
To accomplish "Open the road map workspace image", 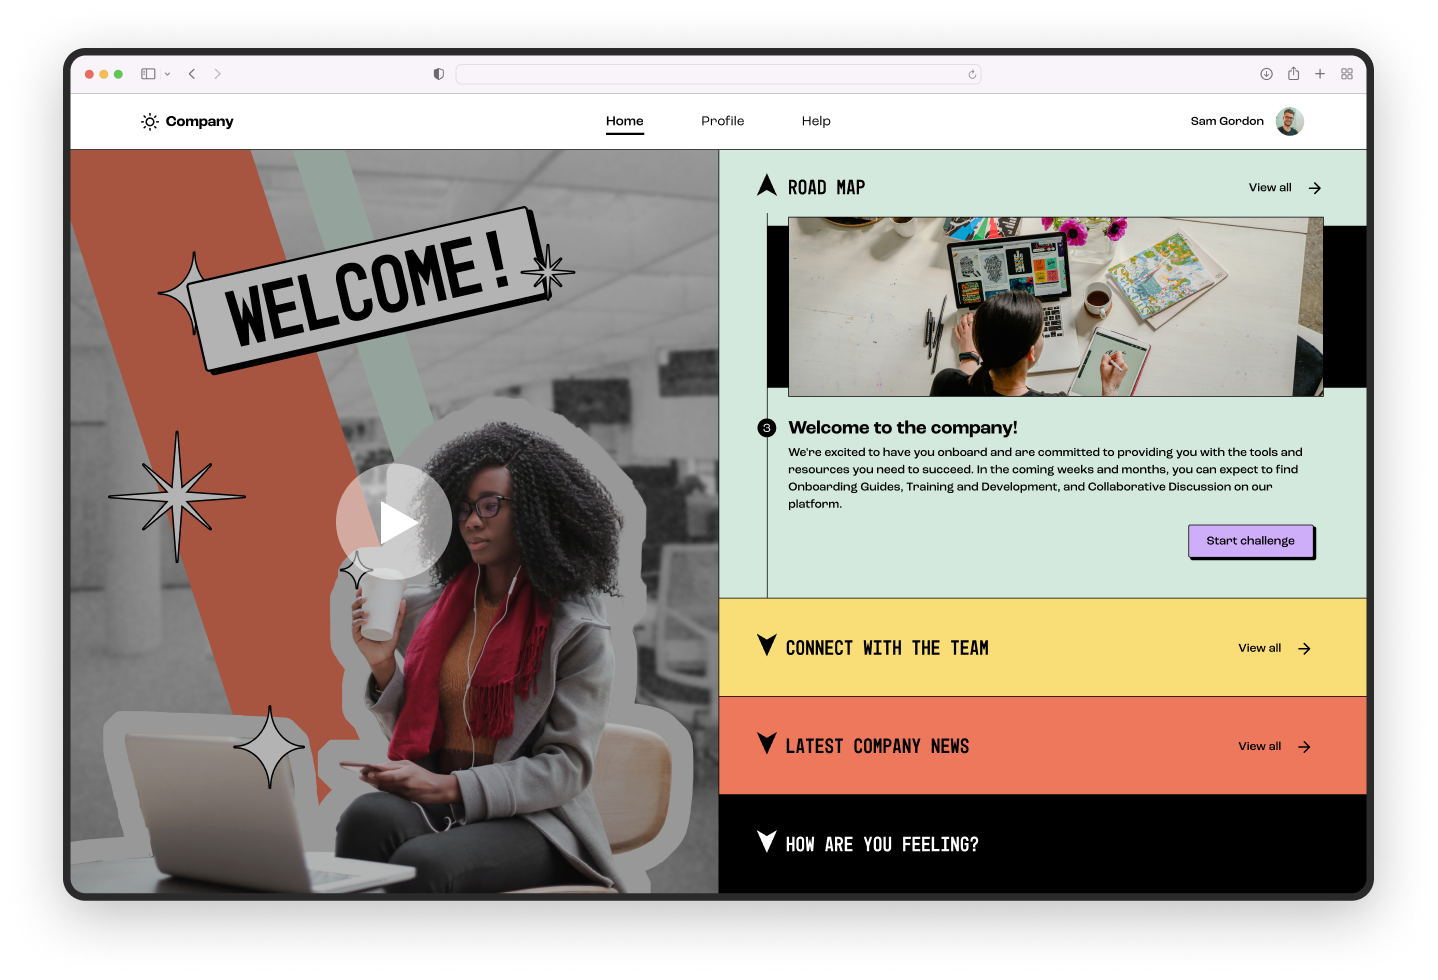I will coord(1055,307).
